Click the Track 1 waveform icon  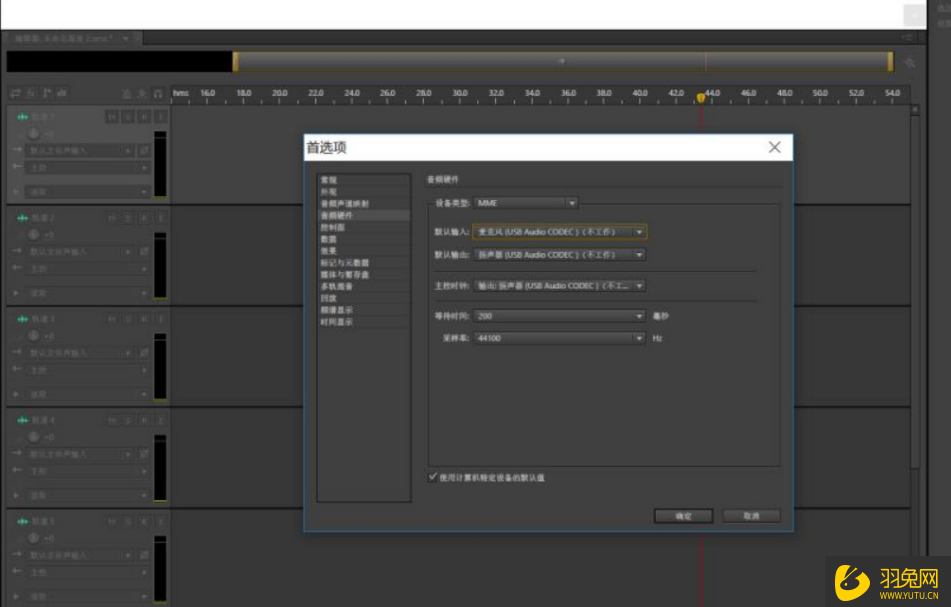(x=22, y=117)
